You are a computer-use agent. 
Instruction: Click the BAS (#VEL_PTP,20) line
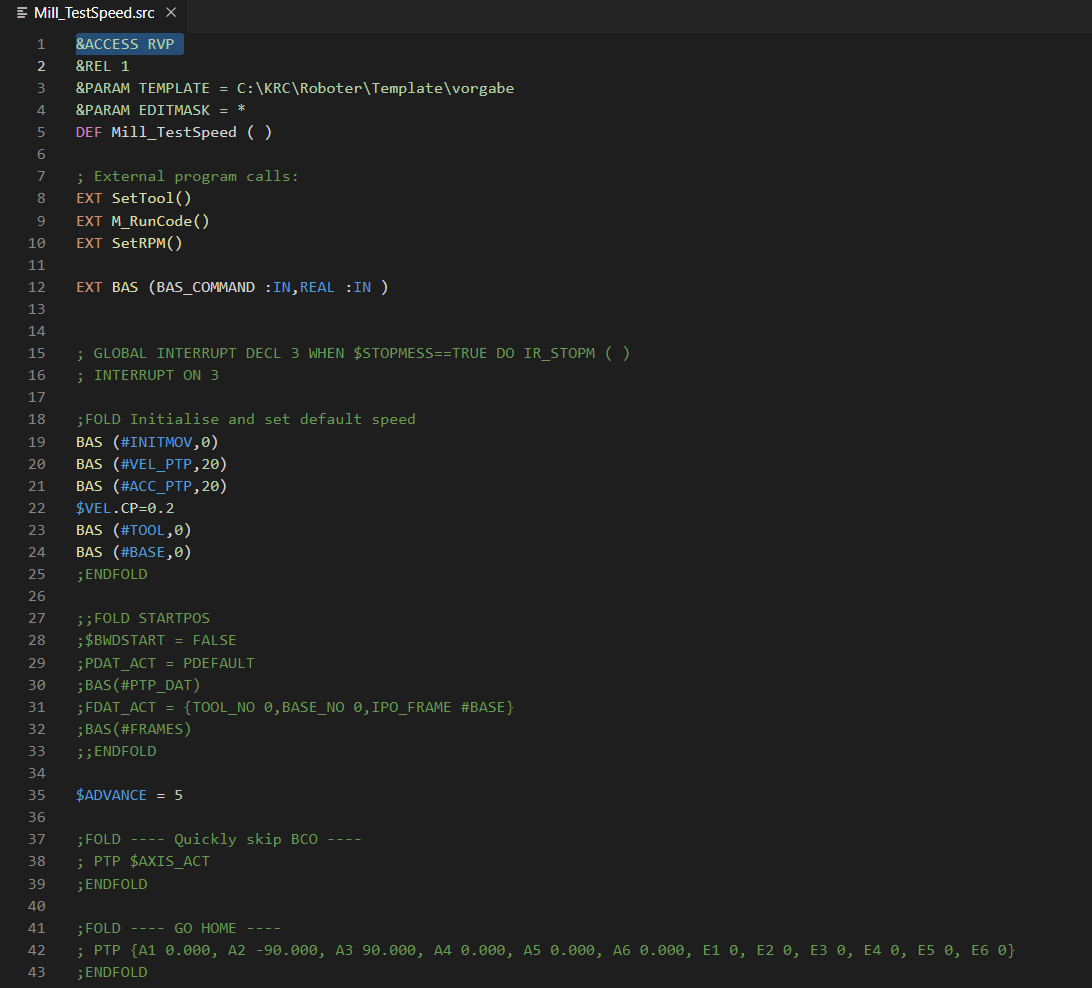click(151, 464)
